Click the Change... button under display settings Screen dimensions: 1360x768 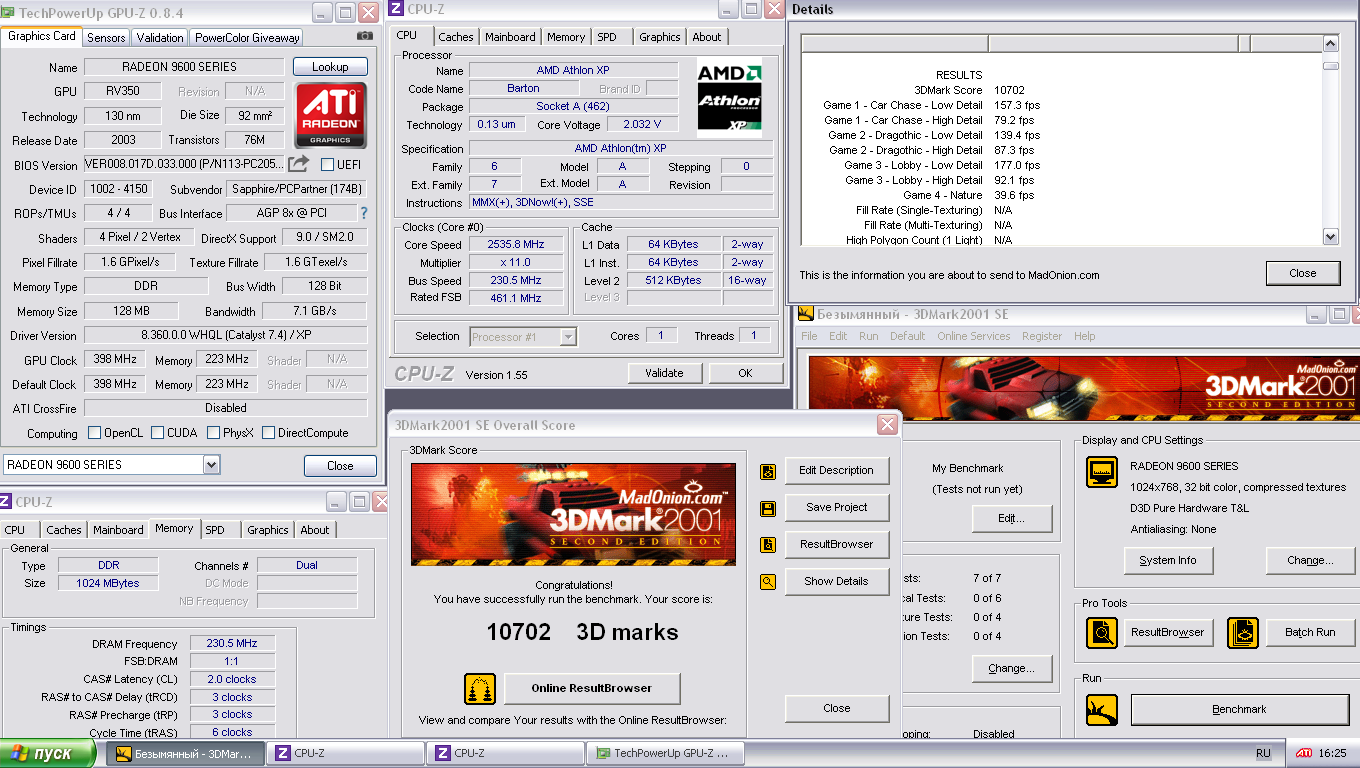click(1310, 560)
